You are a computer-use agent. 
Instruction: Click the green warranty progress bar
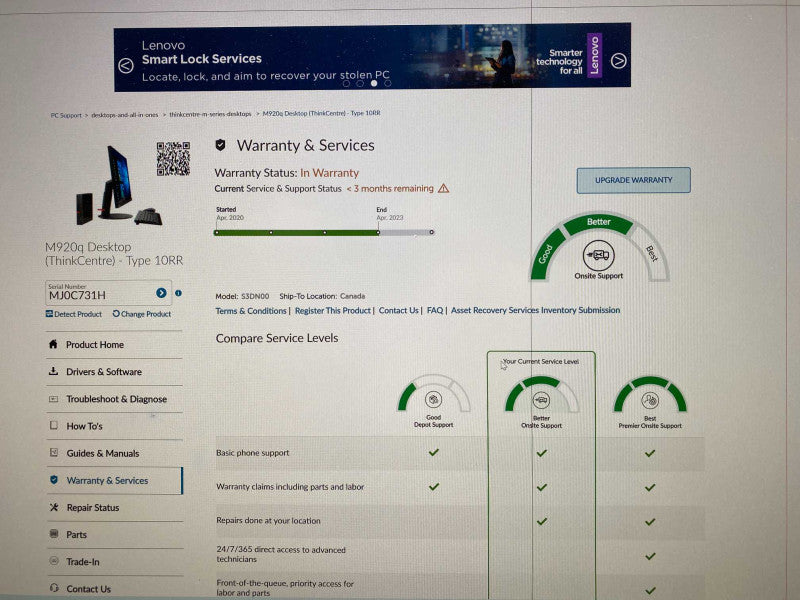point(297,233)
